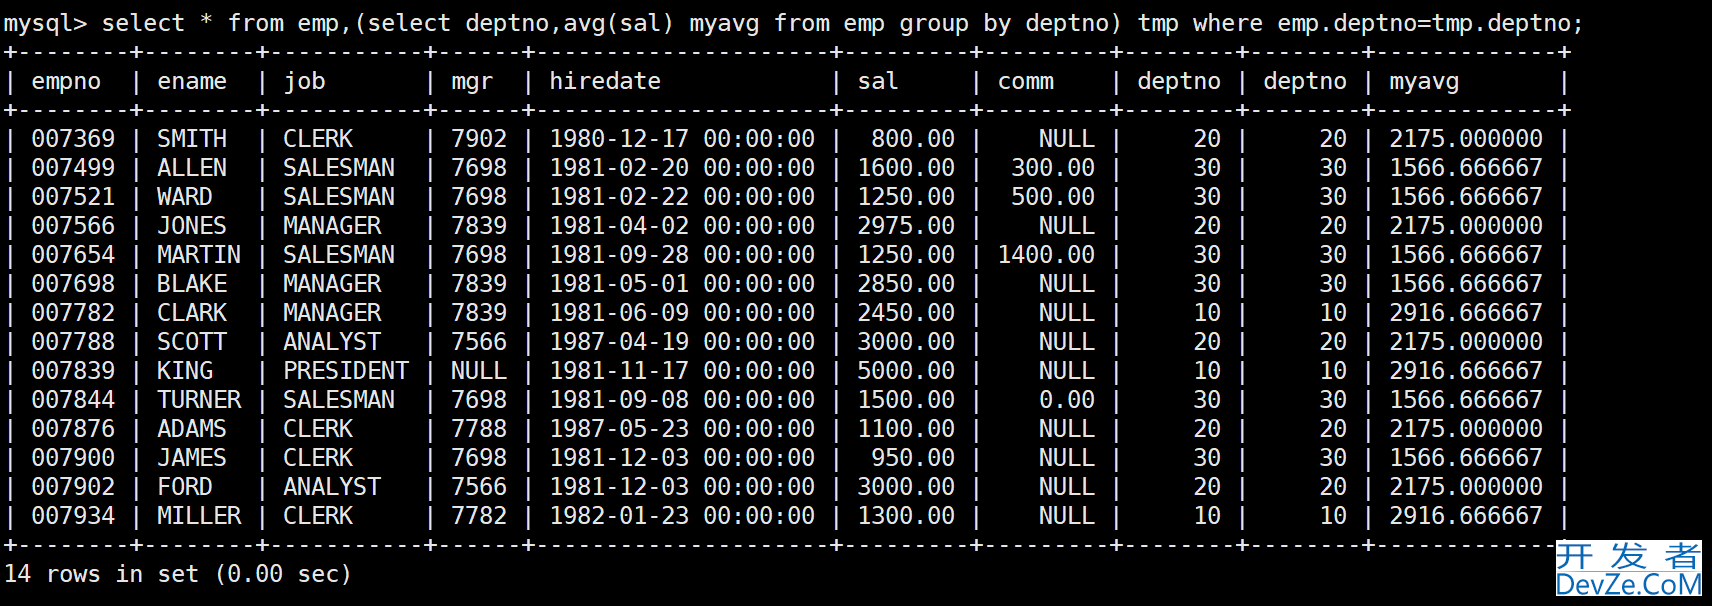The height and width of the screenshot is (606, 1712).
Task: Click hiredate 1981-11-17 00:00:00
Action: [x=682, y=371]
